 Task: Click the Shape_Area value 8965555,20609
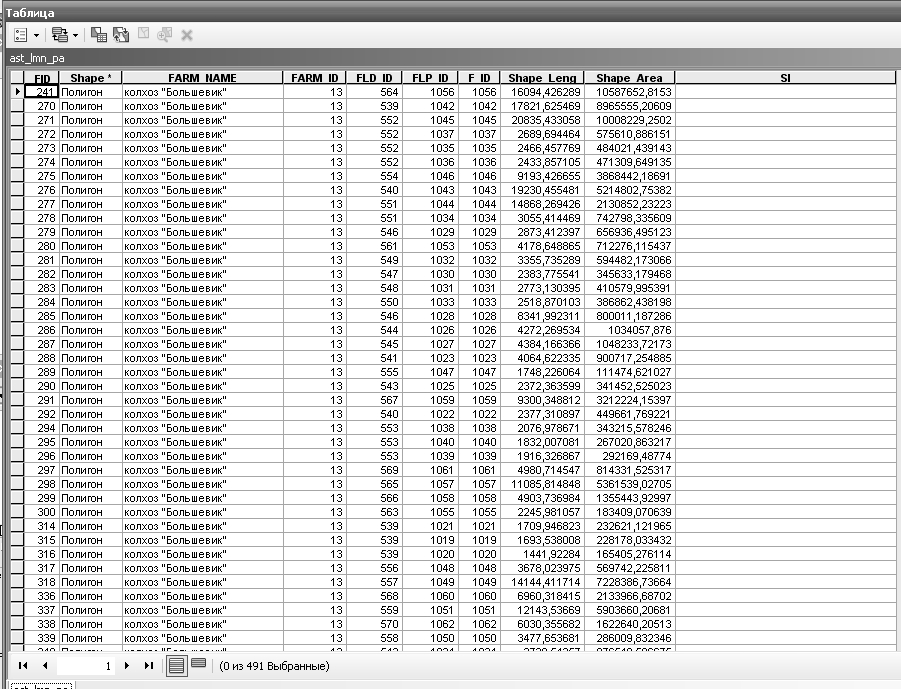click(633, 106)
